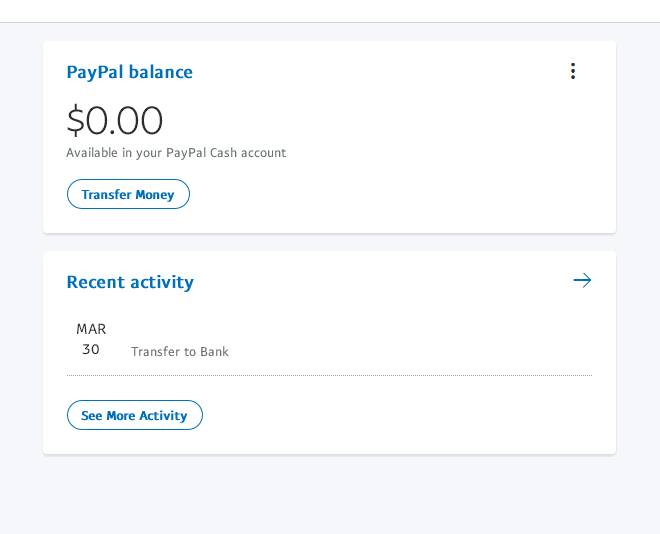The image size is (660, 534).
Task: Click the word Activity in See More Activity
Action: point(163,415)
